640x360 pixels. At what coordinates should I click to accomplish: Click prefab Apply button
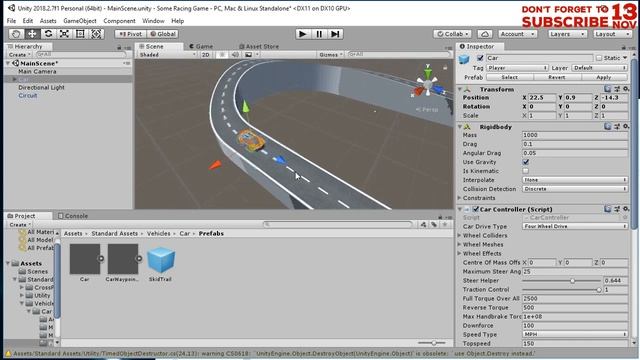604,77
